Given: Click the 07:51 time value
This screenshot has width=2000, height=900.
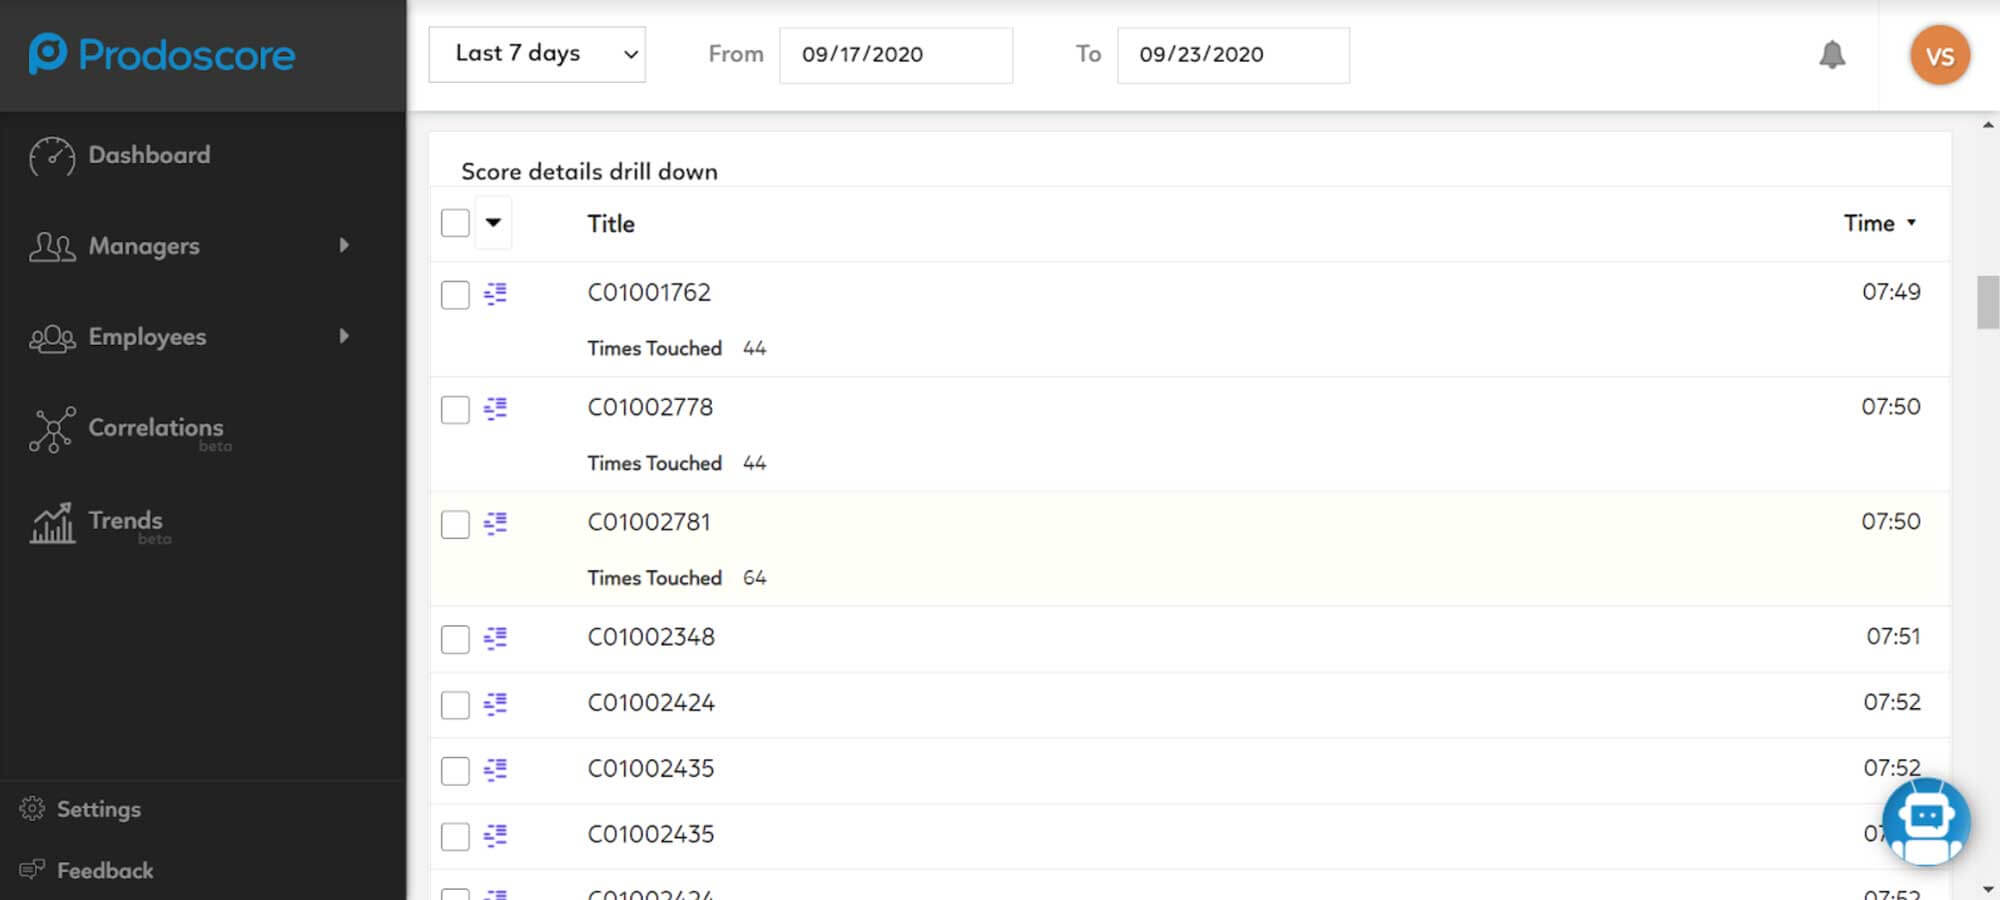Looking at the screenshot, I should coord(1893,637).
